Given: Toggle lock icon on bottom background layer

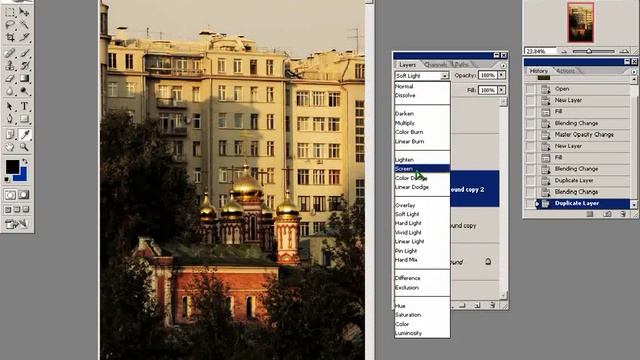Looking at the screenshot, I should click(x=488, y=262).
